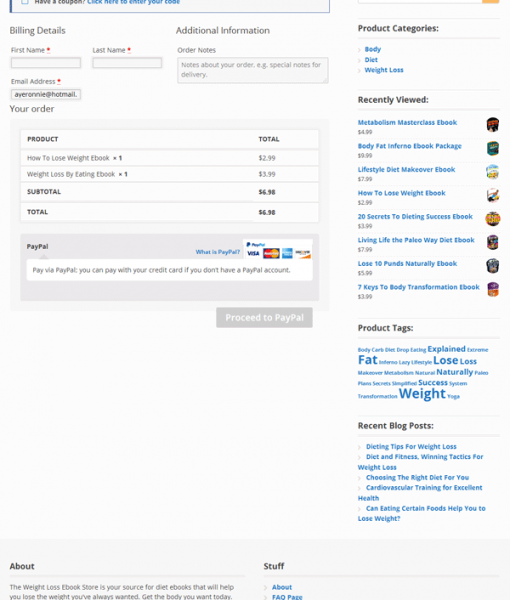Open Dieting Tips For Weight Loss post
This screenshot has width=510, height=600.
[x=411, y=447]
